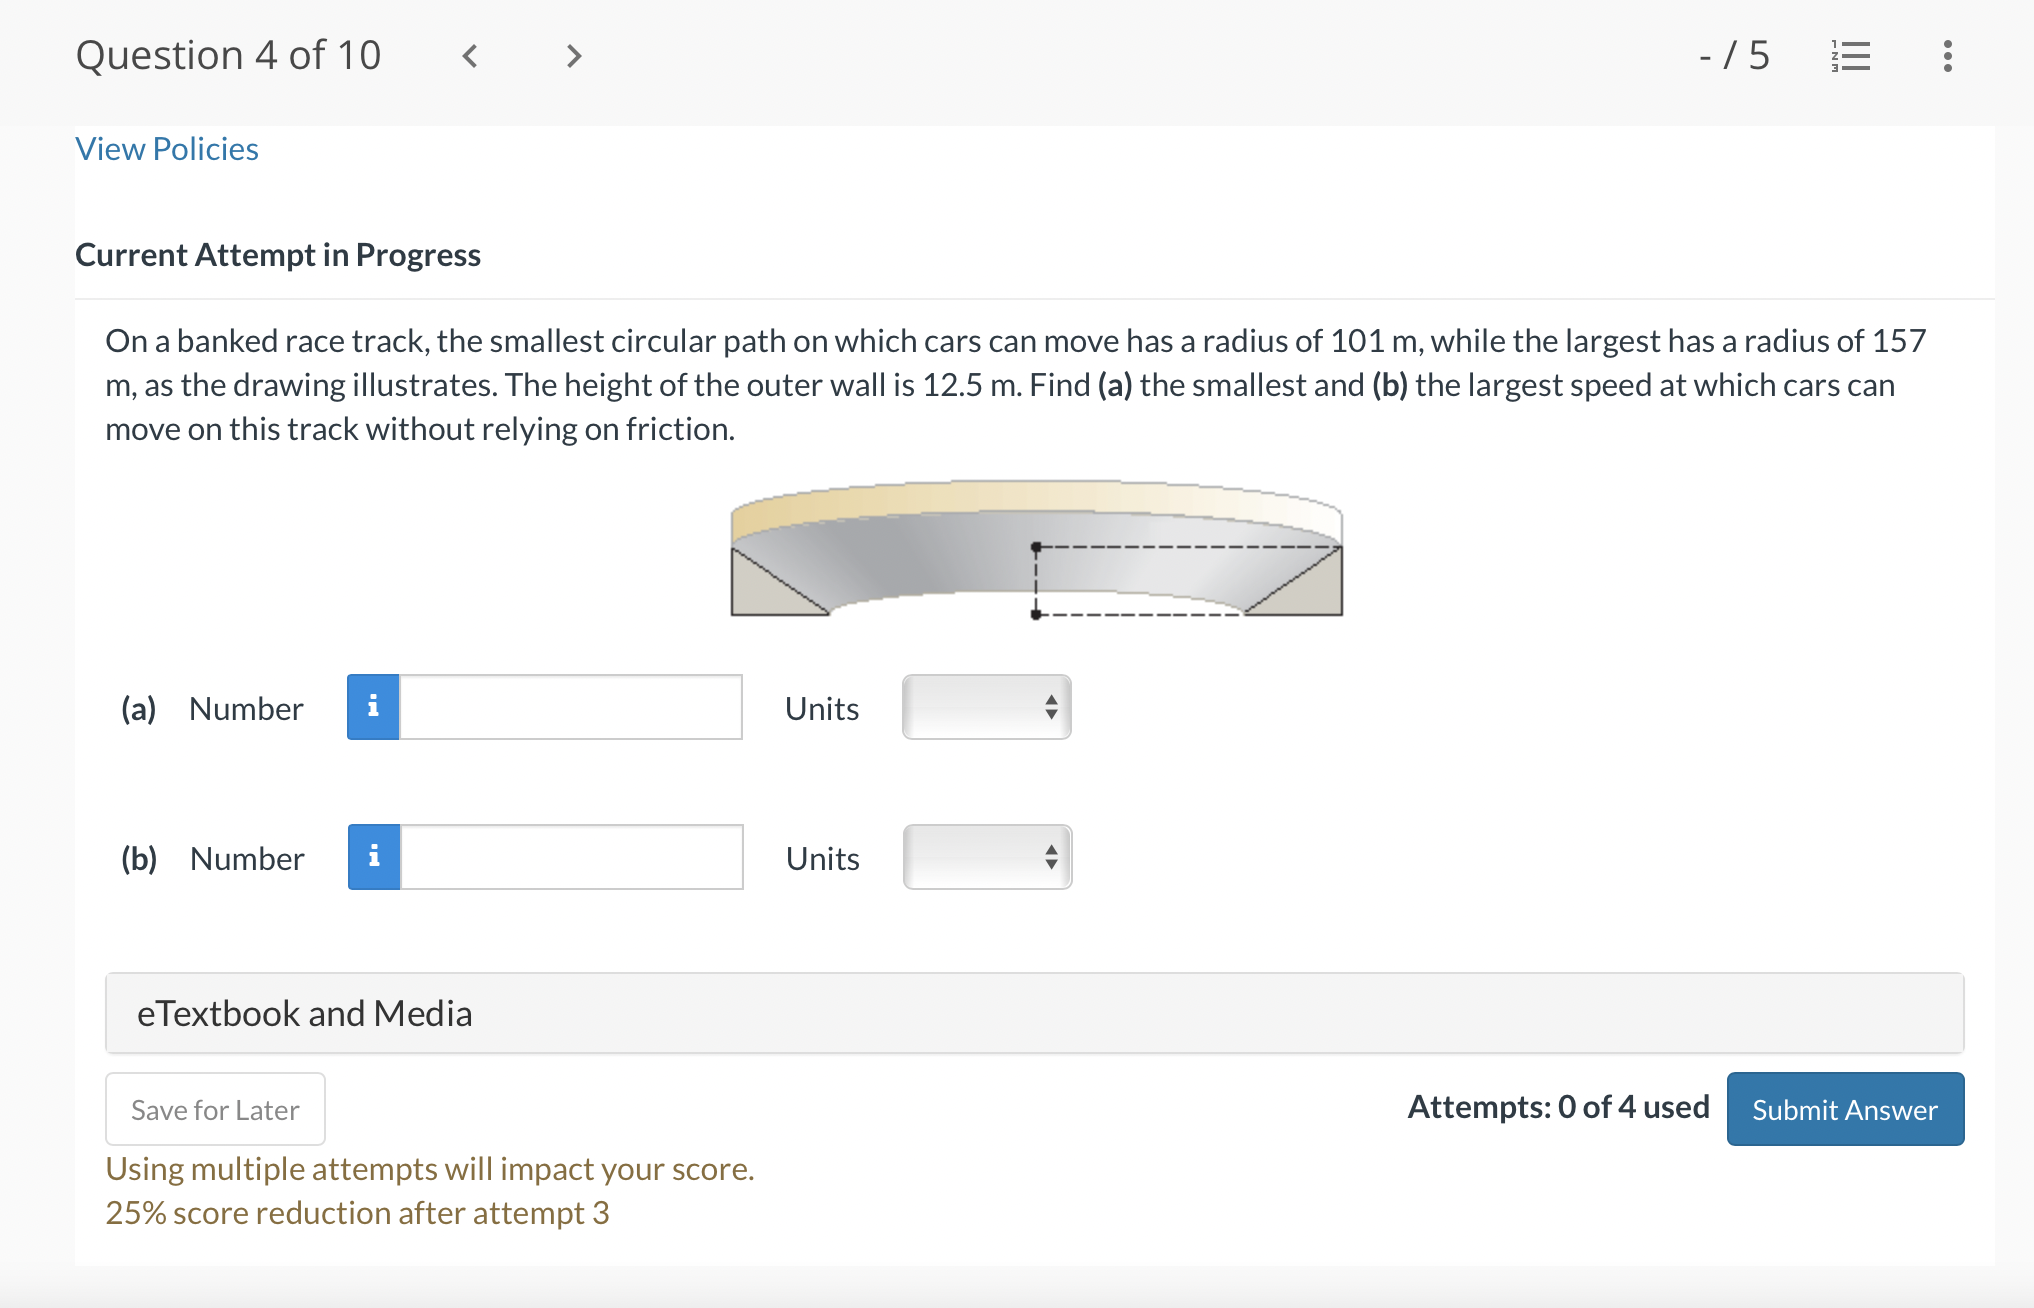Go to the previous question arrow
The image size is (2034, 1308).
coord(470,56)
